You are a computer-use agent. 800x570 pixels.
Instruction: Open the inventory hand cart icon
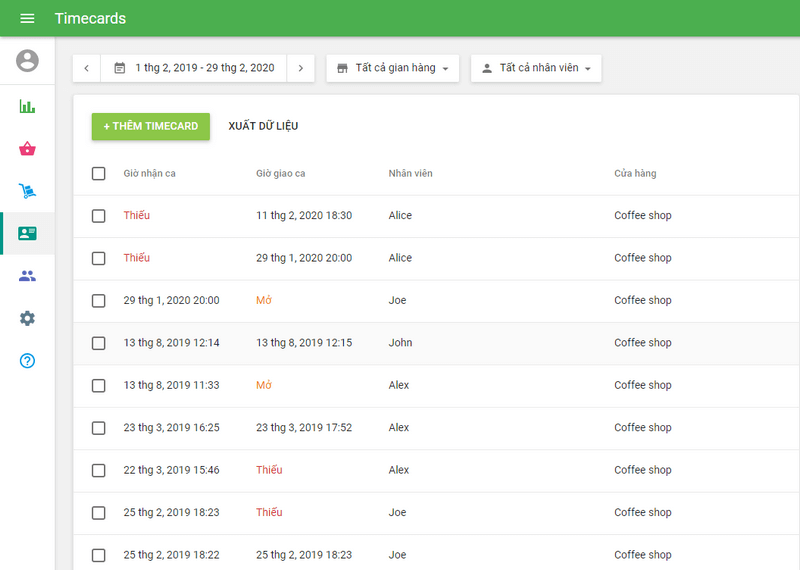[x=27, y=191]
